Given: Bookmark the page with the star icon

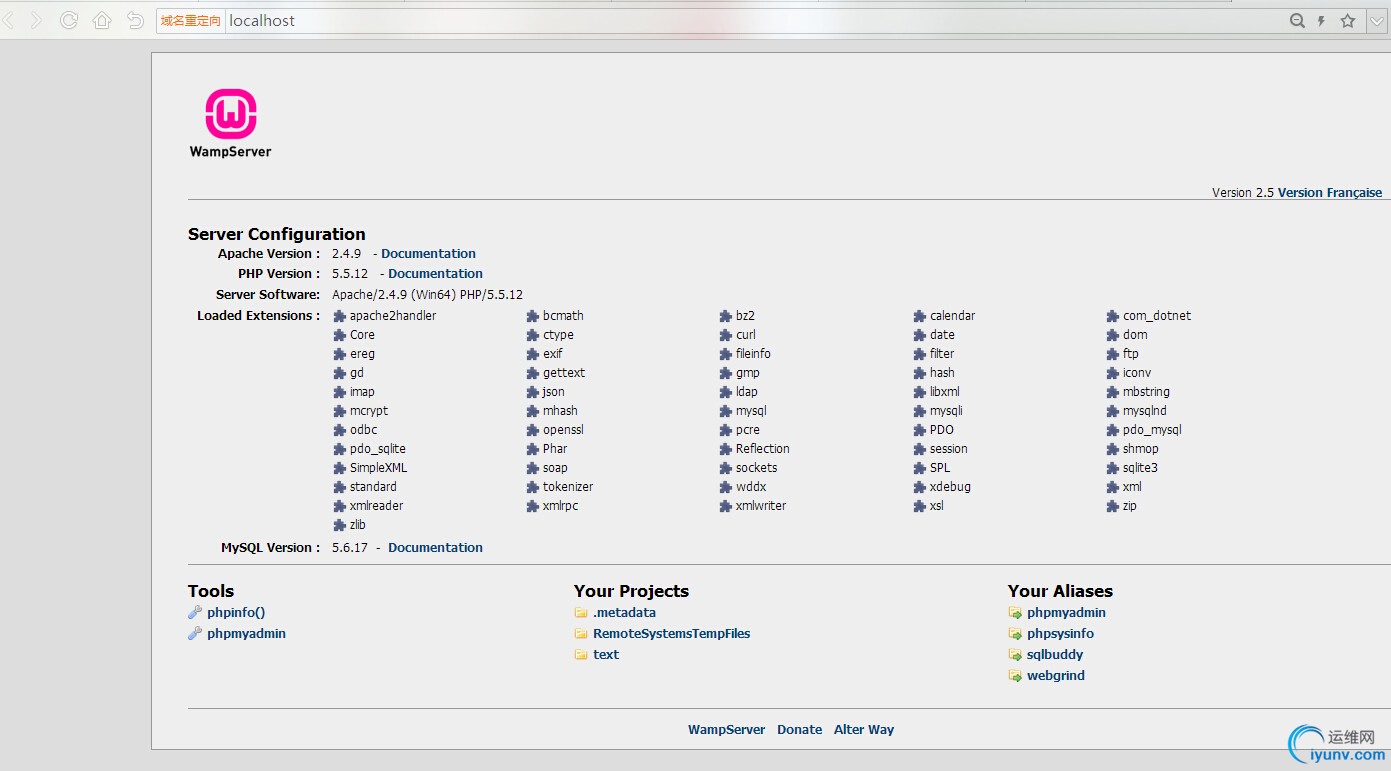Looking at the screenshot, I should pyautogui.click(x=1348, y=20).
